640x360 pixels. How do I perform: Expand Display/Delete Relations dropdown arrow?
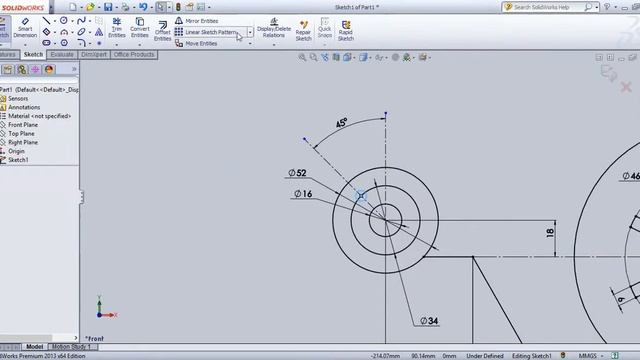click(x=274, y=44)
